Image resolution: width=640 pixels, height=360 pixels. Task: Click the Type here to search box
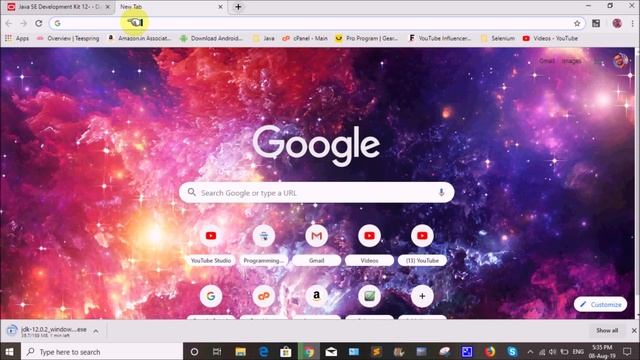pyautogui.click(x=101, y=351)
